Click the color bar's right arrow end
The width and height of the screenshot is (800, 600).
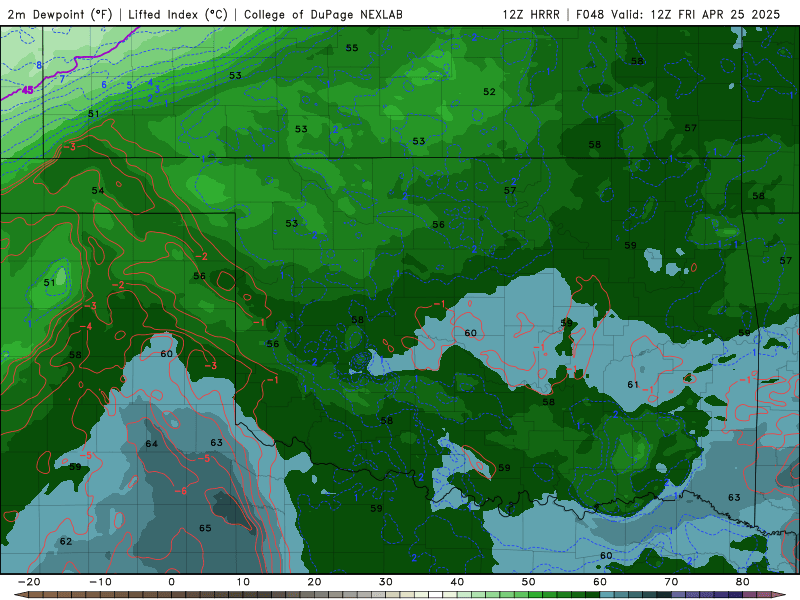click(x=780, y=595)
